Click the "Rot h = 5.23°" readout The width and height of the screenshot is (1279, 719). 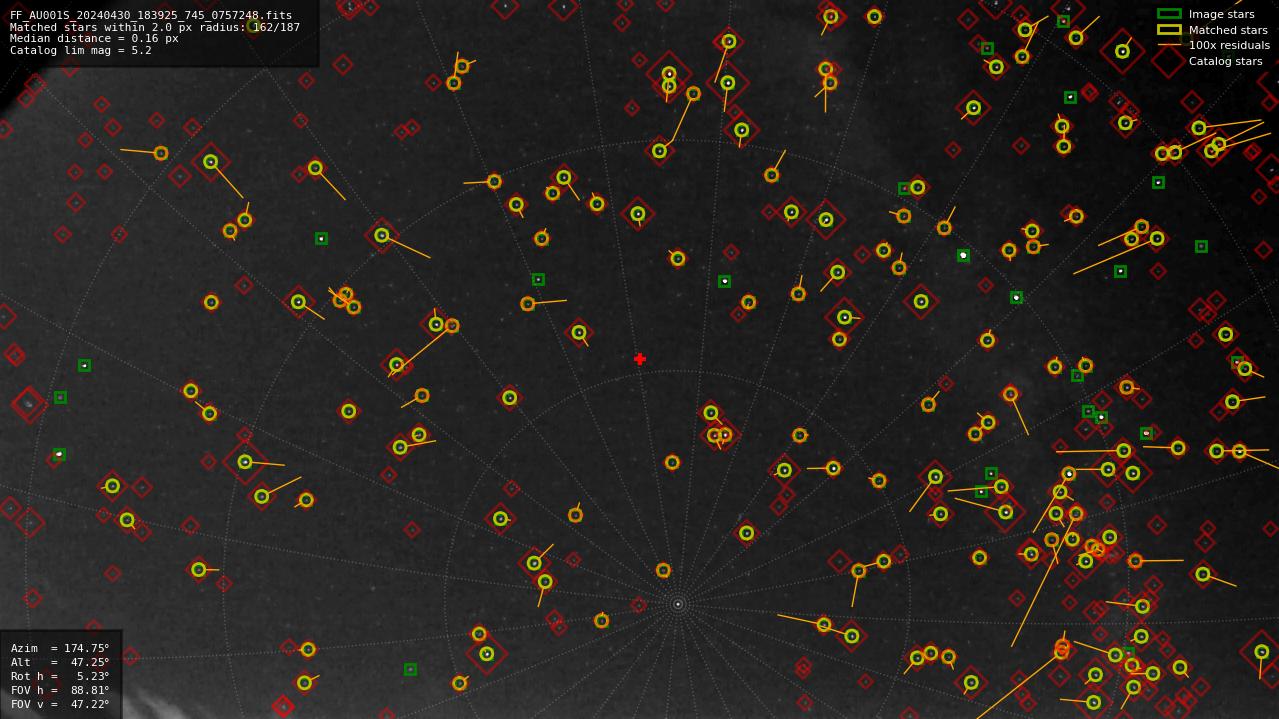(x=60, y=676)
